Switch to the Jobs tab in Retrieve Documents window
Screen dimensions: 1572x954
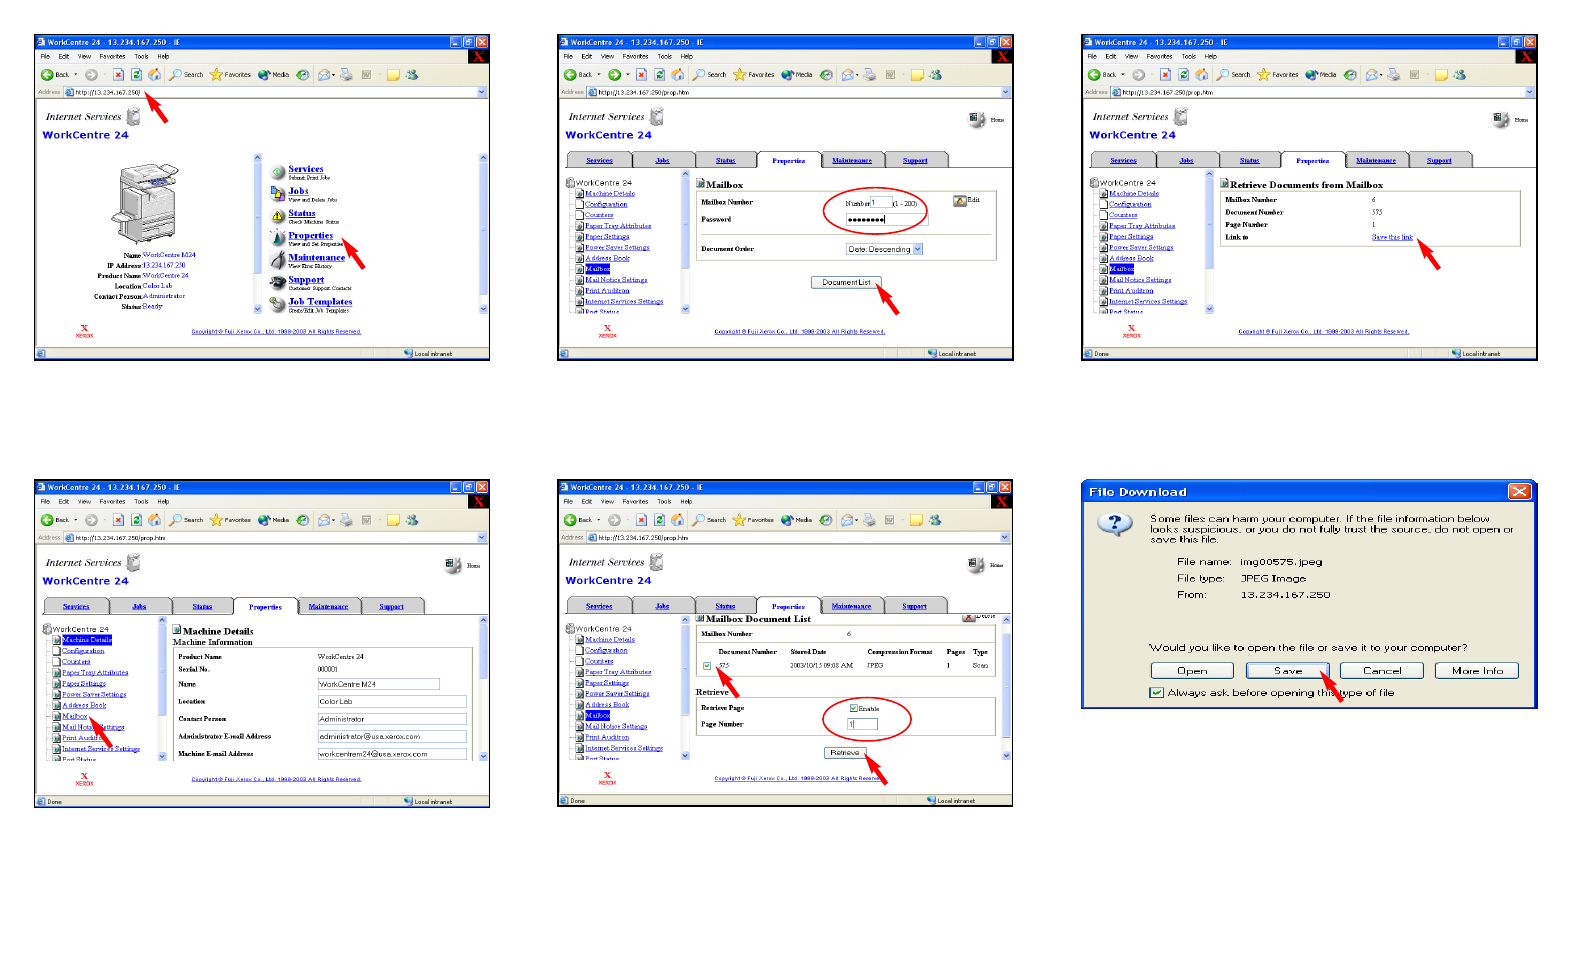click(x=1186, y=161)
